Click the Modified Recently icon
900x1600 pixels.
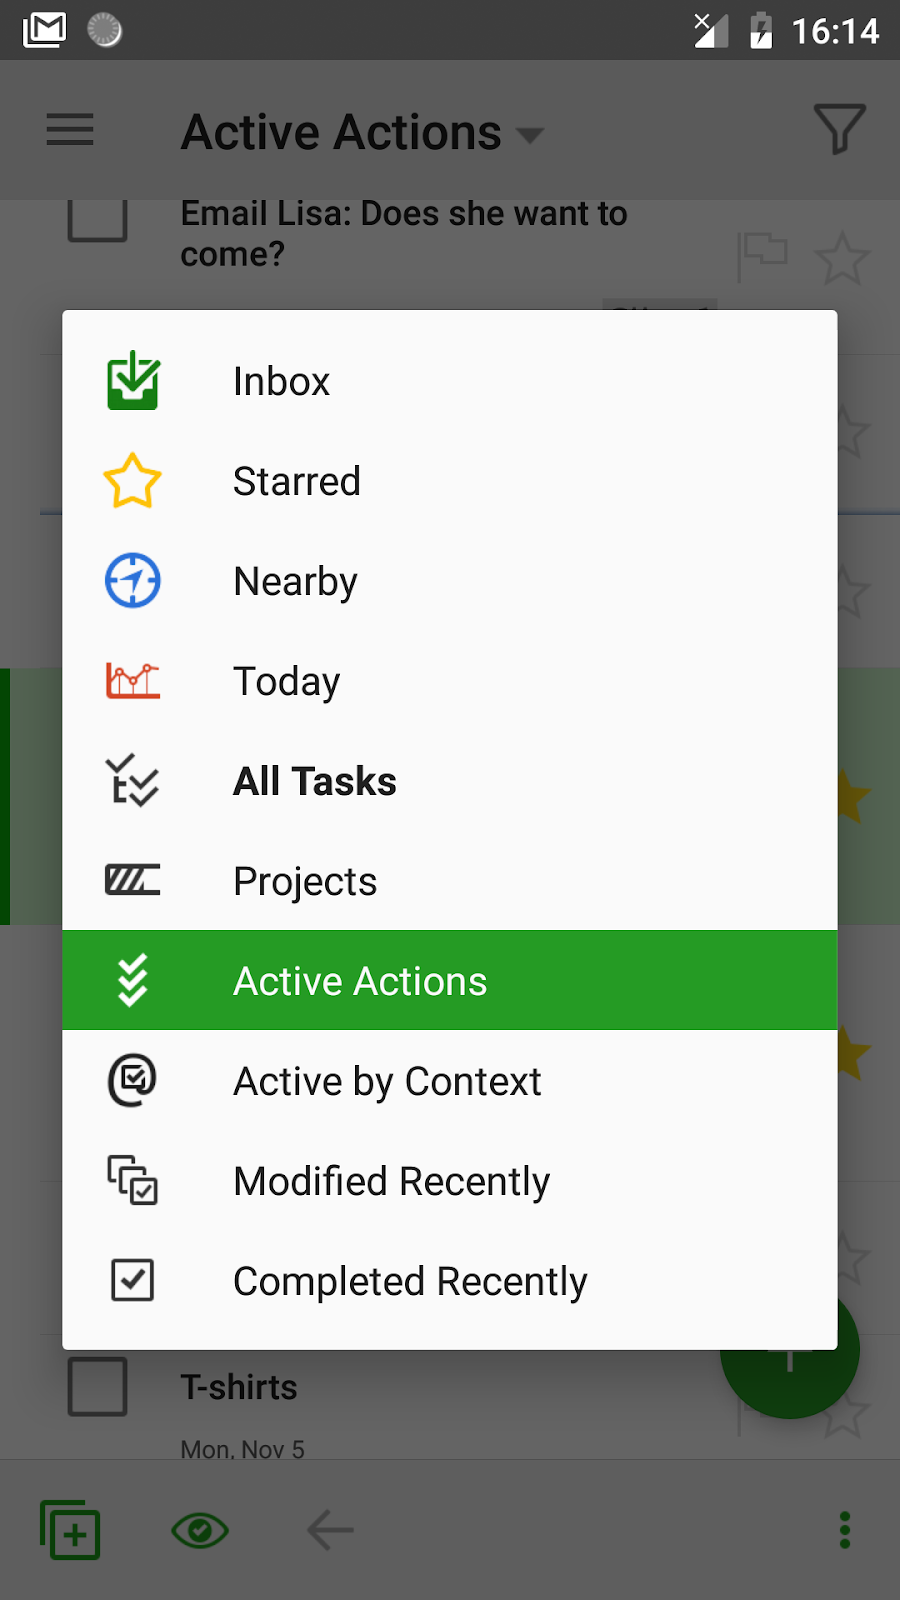coord(133,1180)
